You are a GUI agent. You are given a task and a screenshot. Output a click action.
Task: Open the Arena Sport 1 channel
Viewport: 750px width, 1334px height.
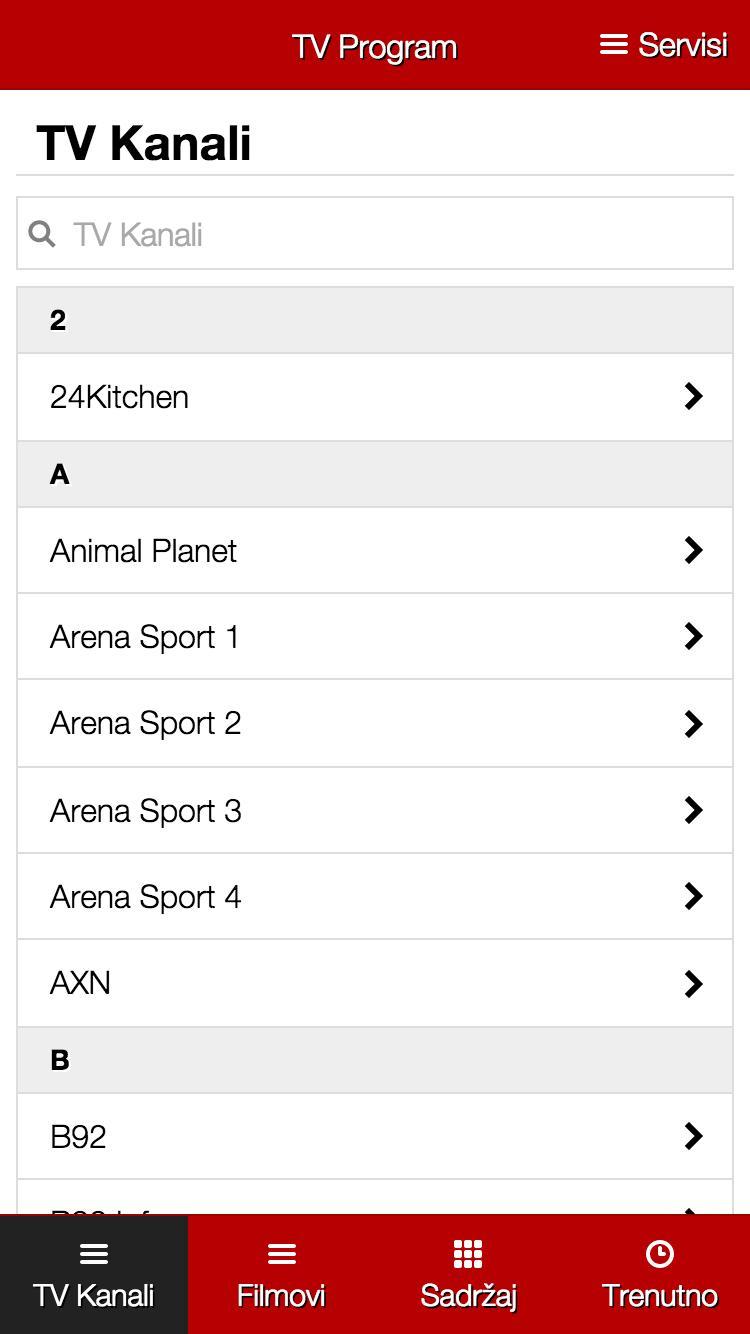146,637
